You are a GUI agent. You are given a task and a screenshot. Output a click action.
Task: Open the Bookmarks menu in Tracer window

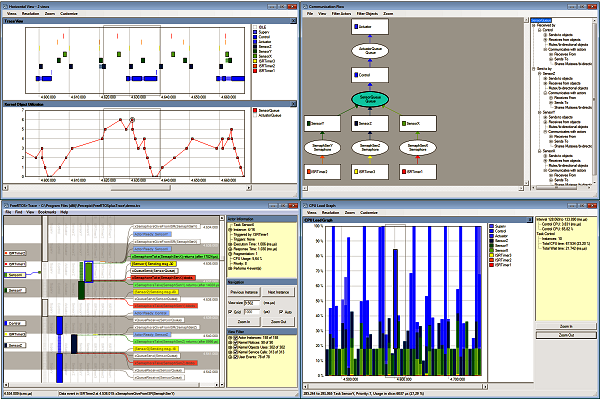(47, 212)
